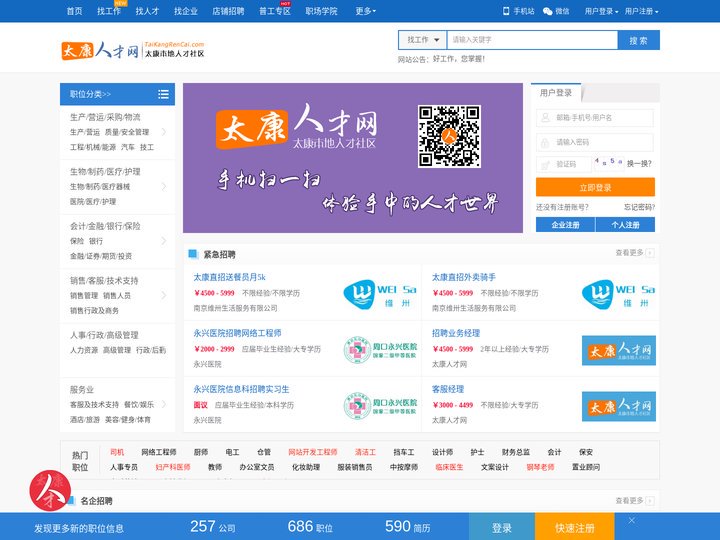This screenshot has width=720, height=540.
Task: Click 快速注册 in the bottom bar
Action: (x=574, y=527)
